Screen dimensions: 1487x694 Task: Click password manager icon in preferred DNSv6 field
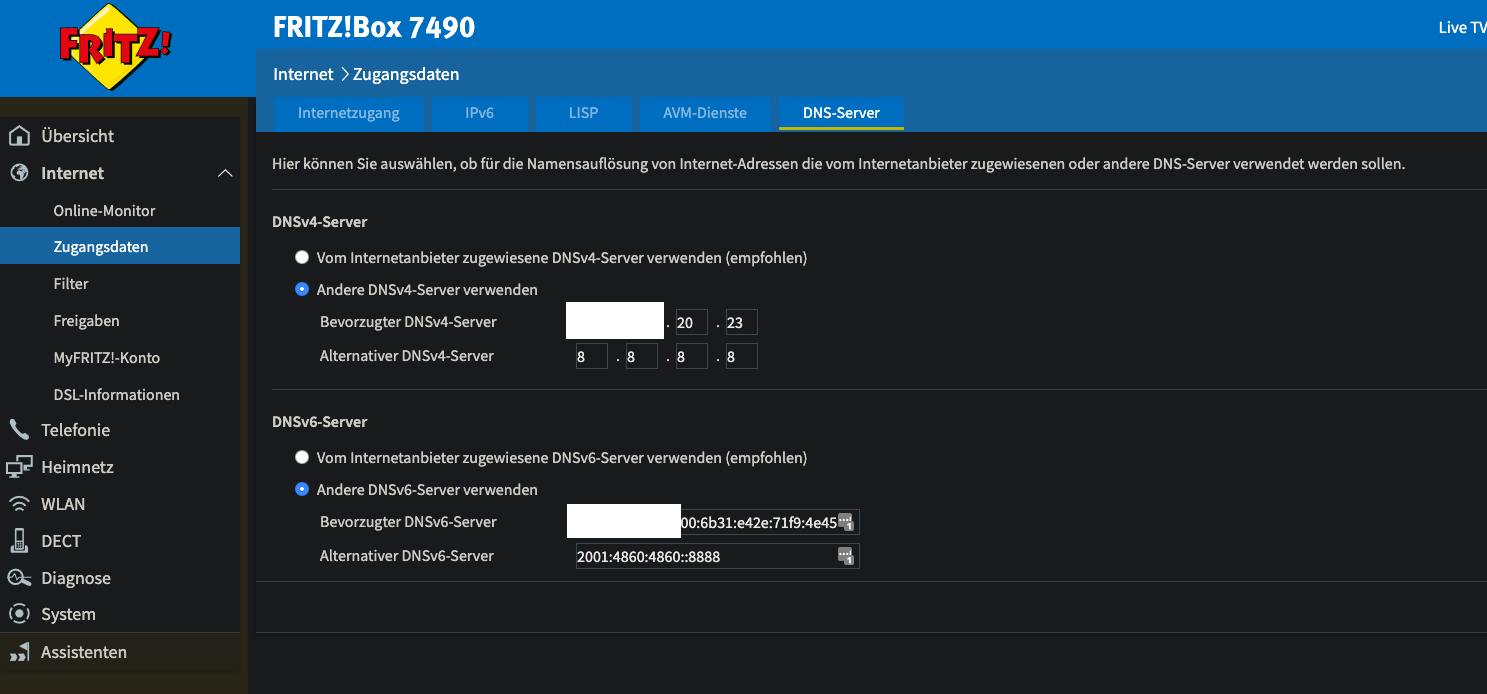[x=846, y=523]
